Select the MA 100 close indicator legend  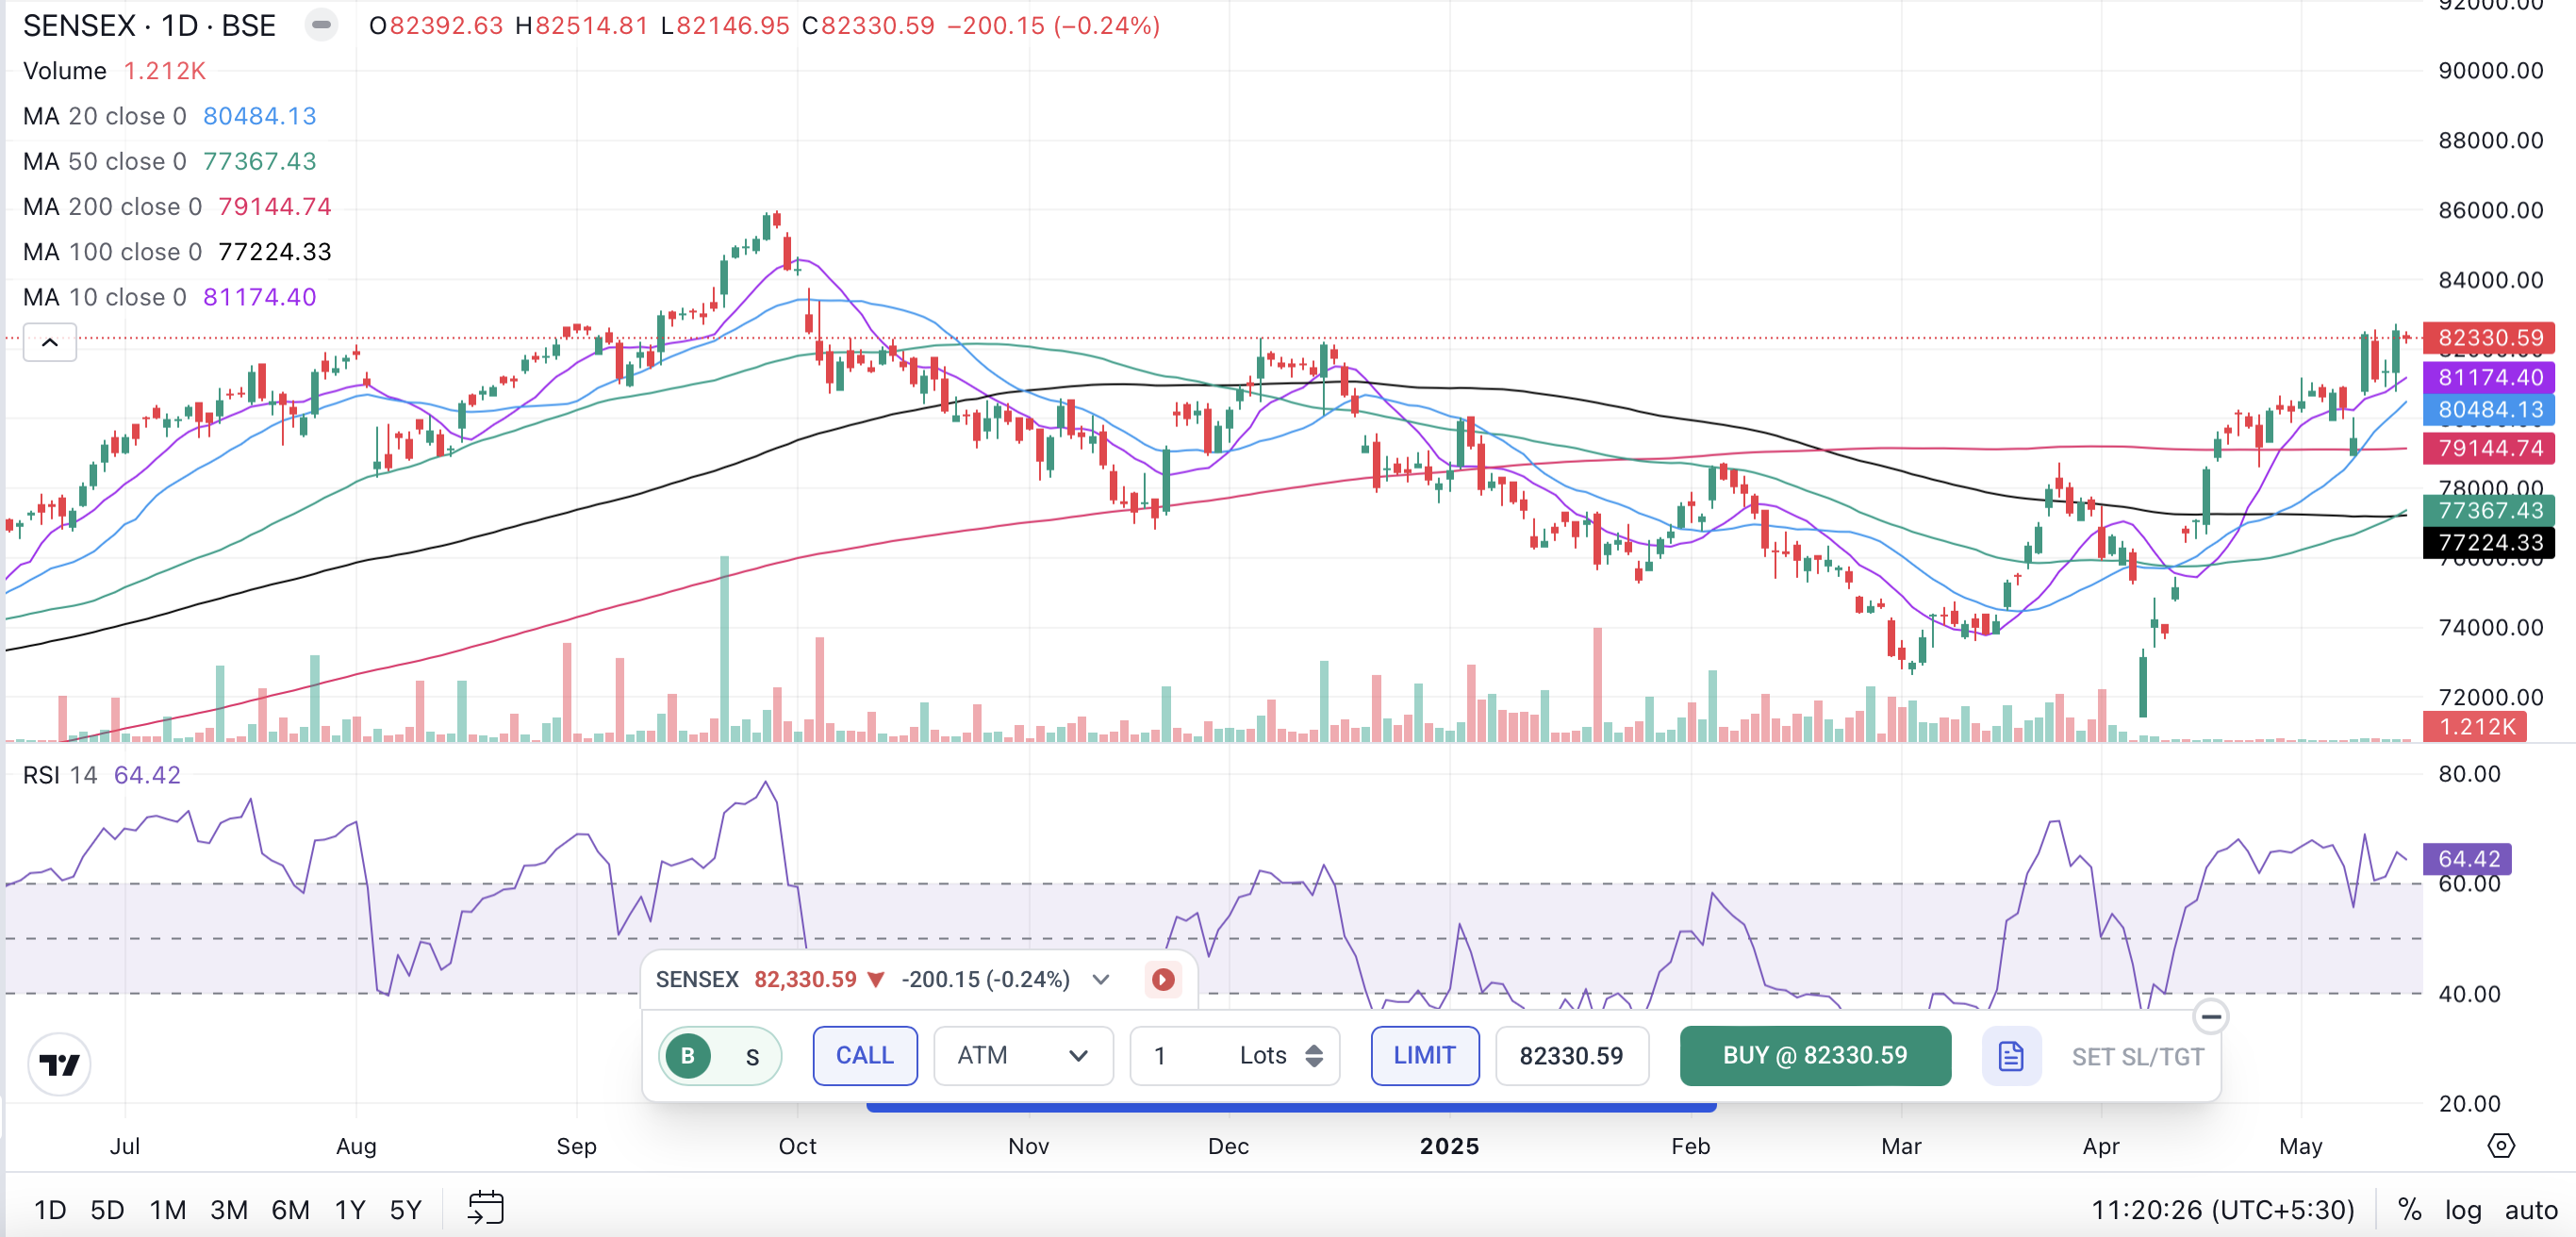pos(177,251)
